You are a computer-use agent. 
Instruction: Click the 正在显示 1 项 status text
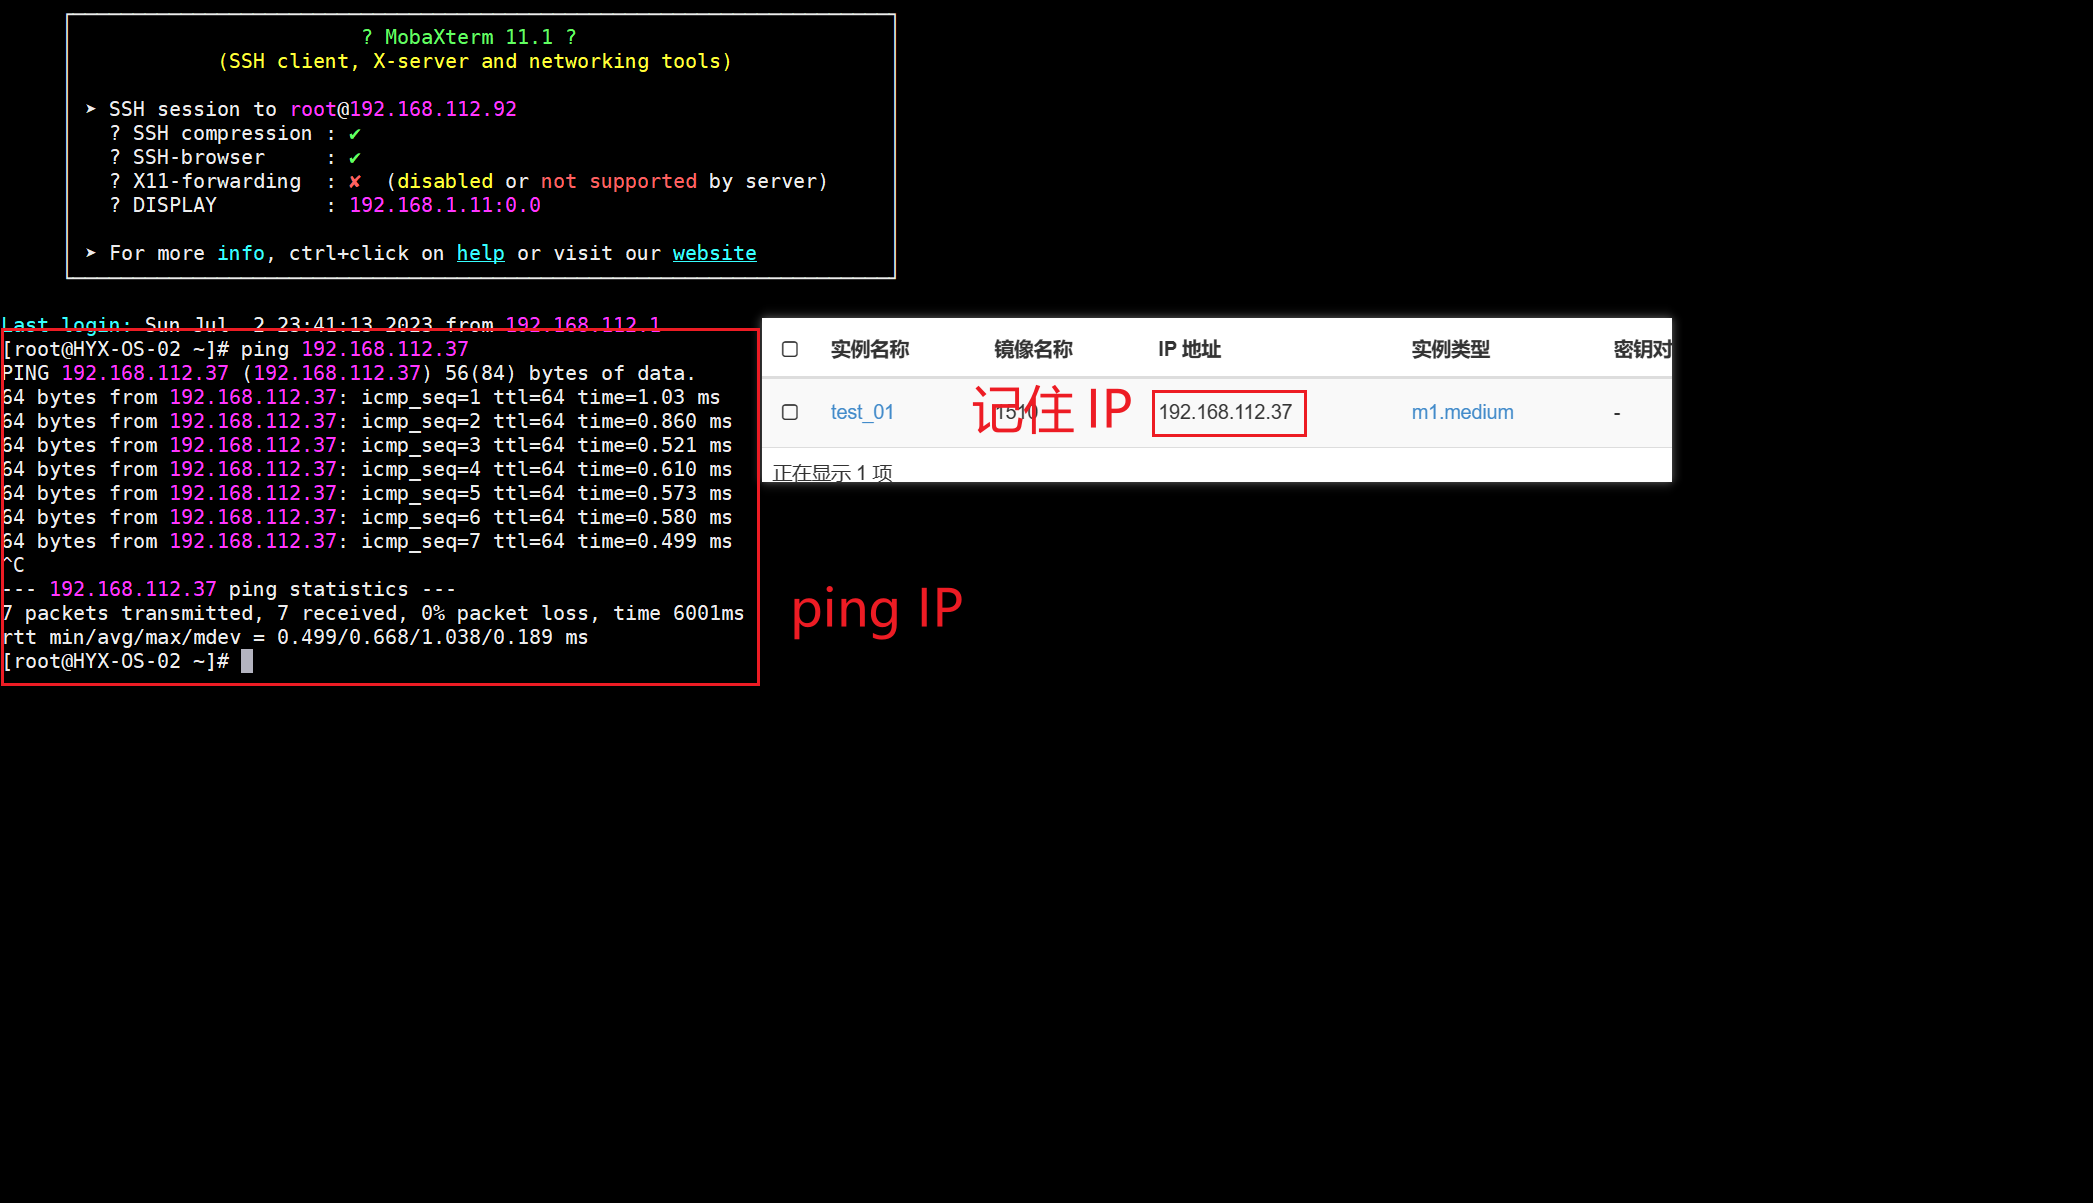point(832,472)
